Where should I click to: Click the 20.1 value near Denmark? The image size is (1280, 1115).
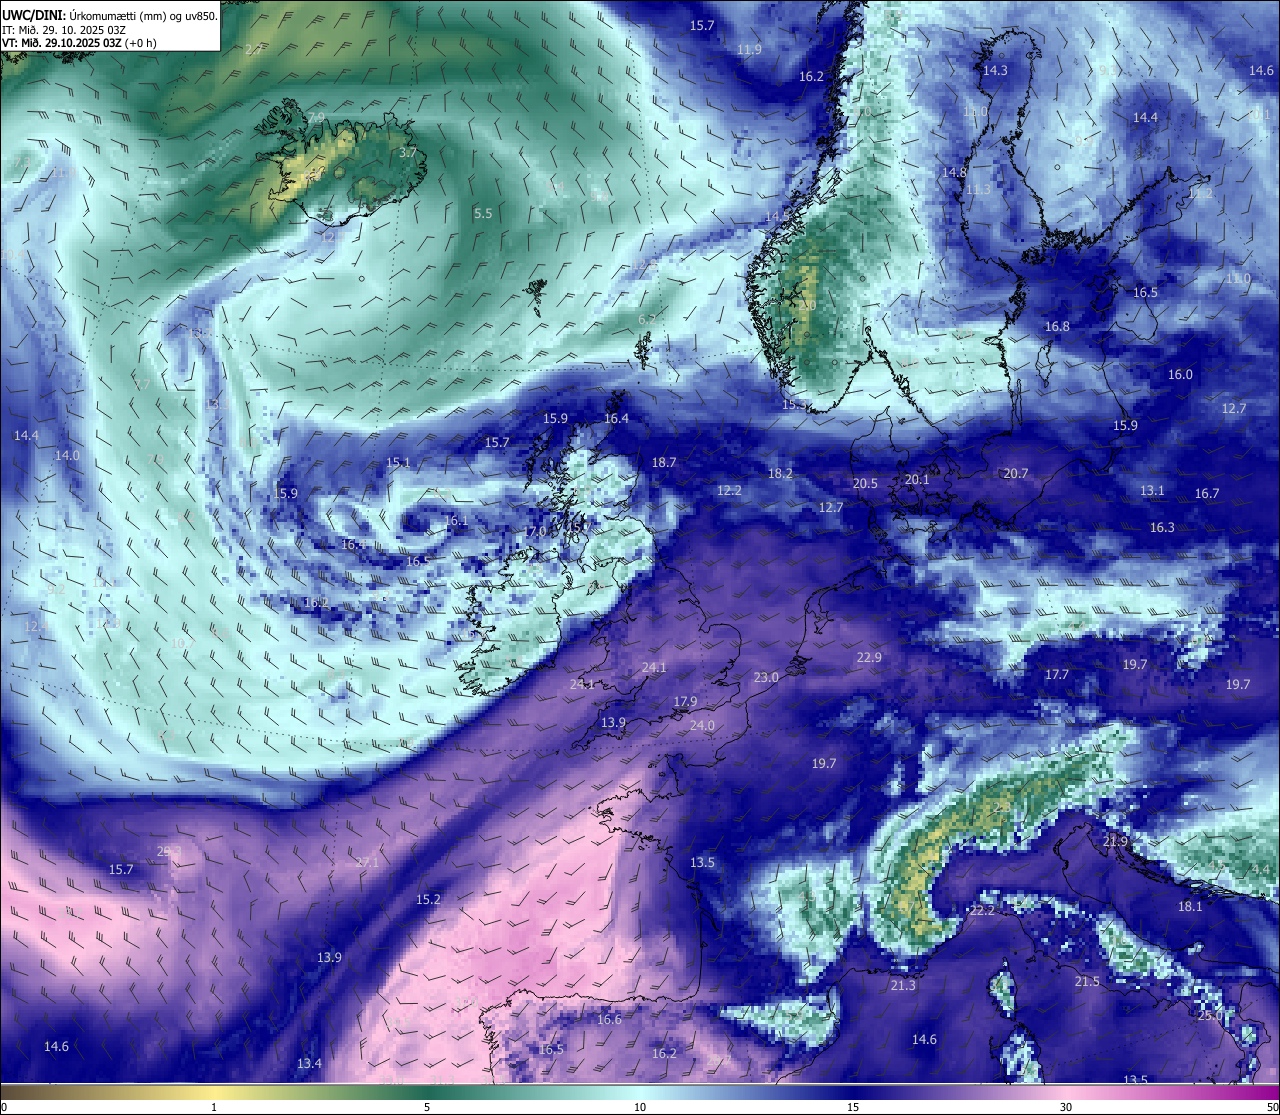pyautogui.click(x=917, y=479)
